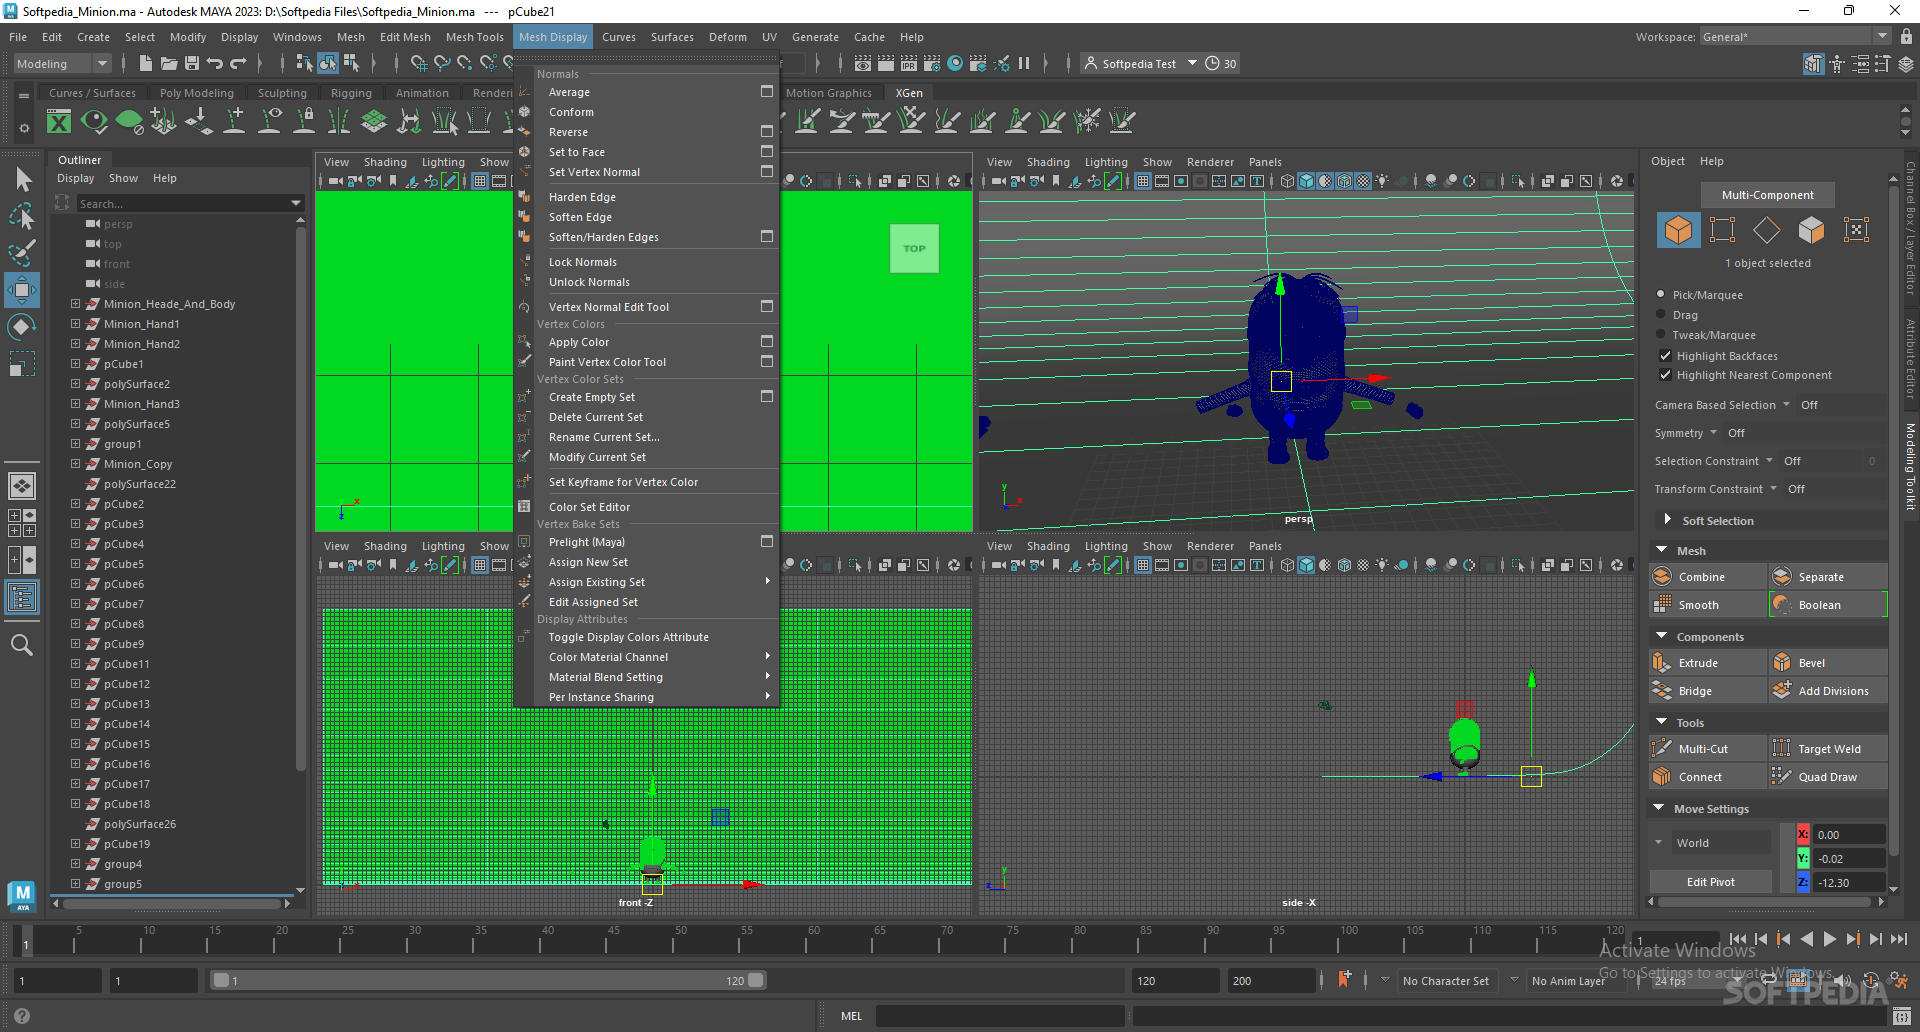Toggle Highlight Nearest Component checkbox
The image size is (1920, 1032).
pos(1665,375)
